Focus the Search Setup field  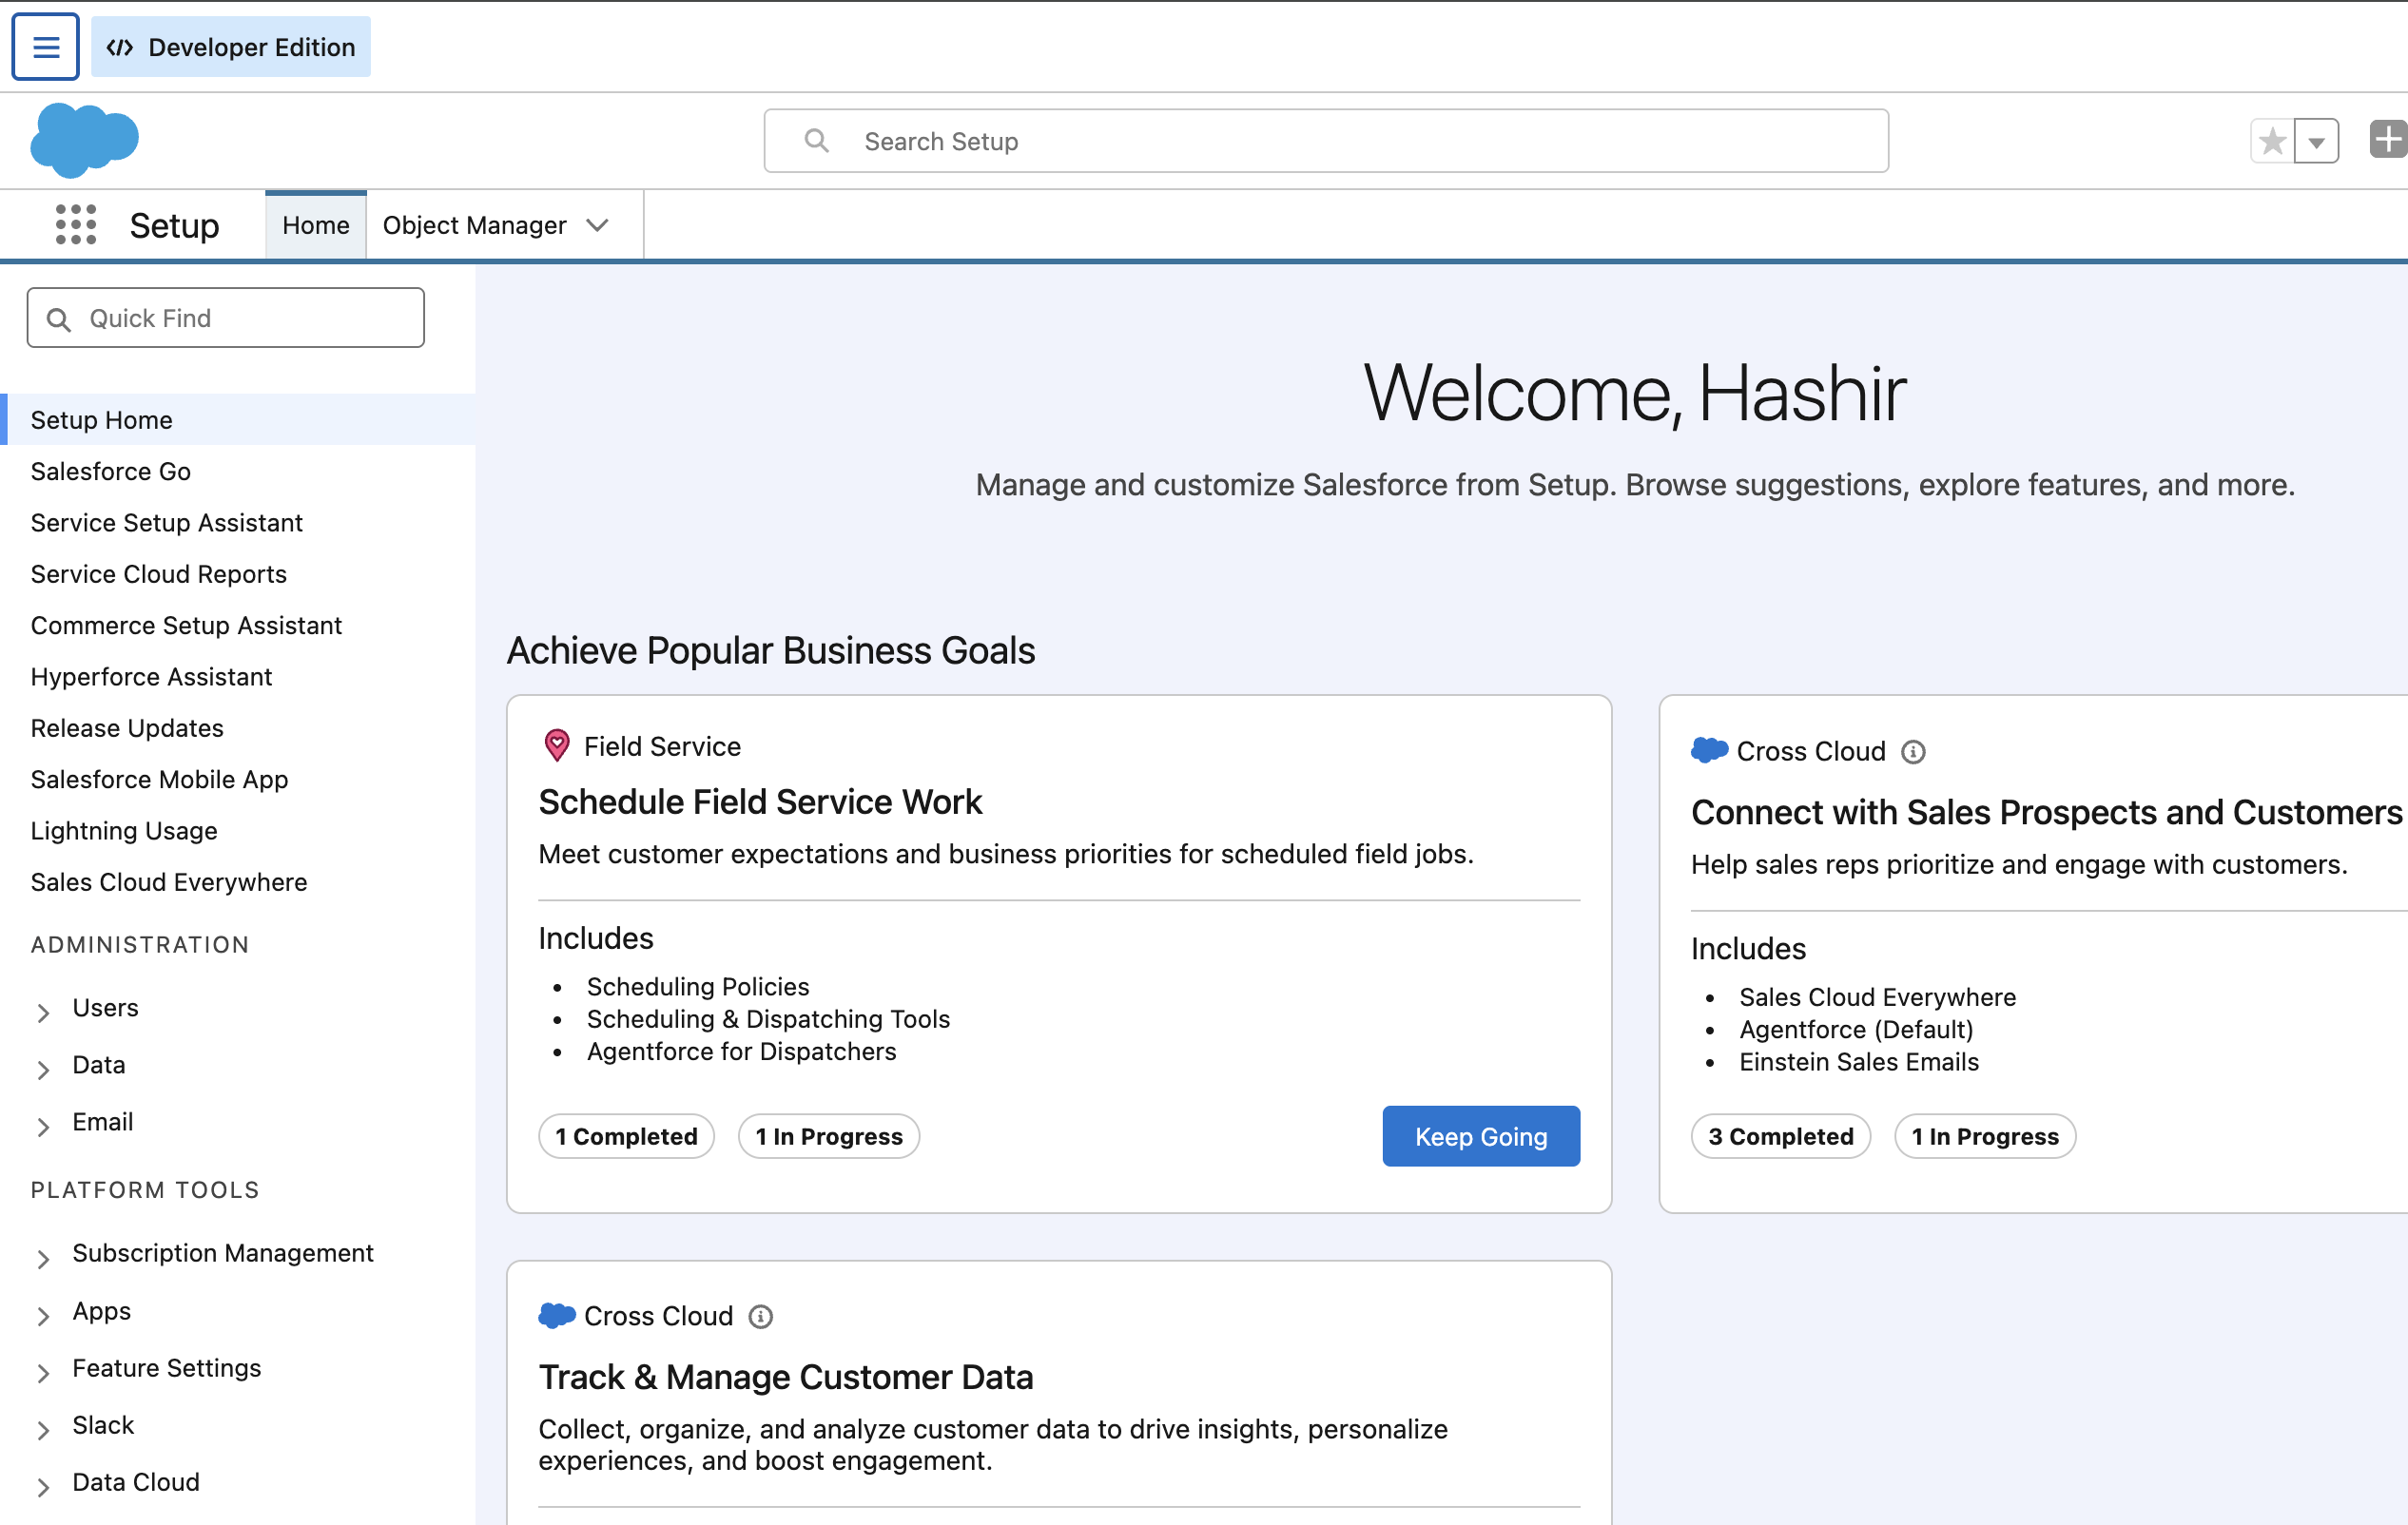coord(1326,141)
